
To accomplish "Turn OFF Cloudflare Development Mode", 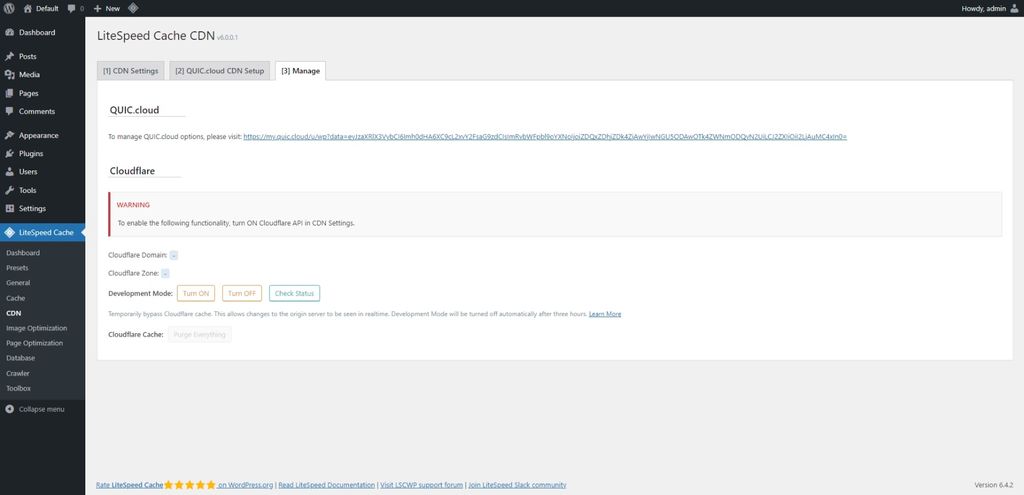I will click(x=242, y=293).
